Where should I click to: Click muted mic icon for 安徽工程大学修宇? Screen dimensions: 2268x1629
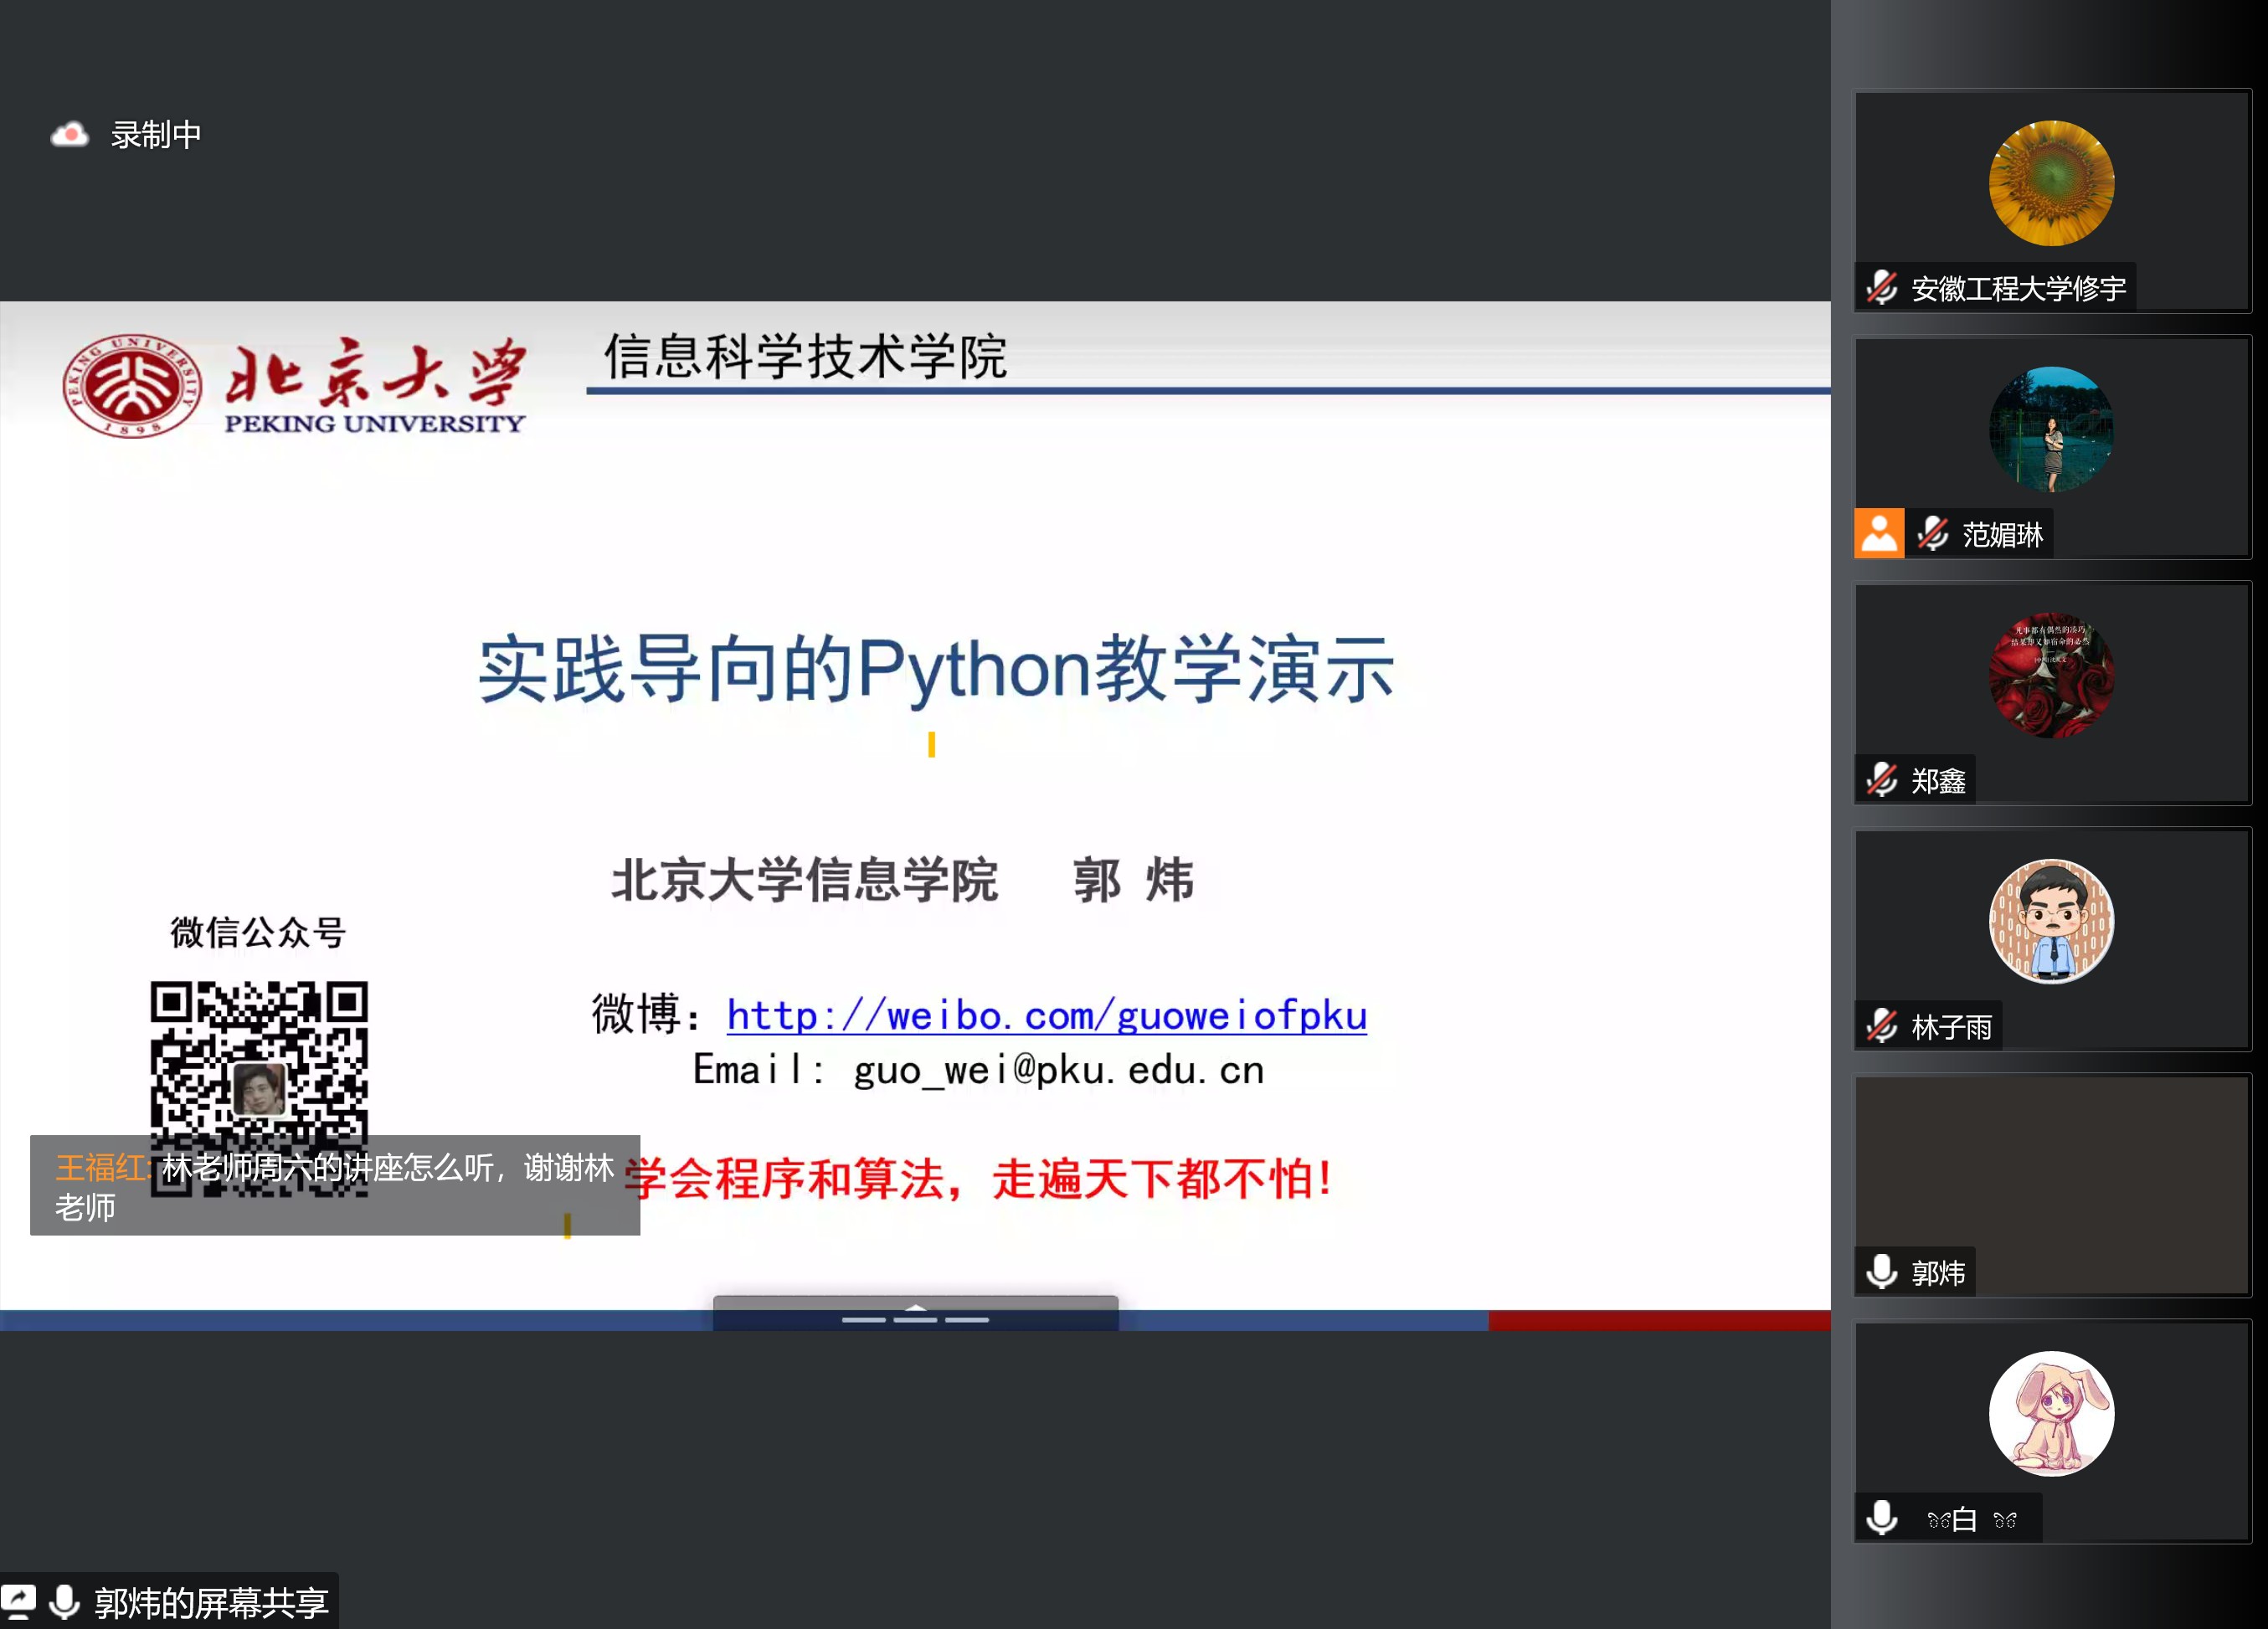pos(1881,288)
